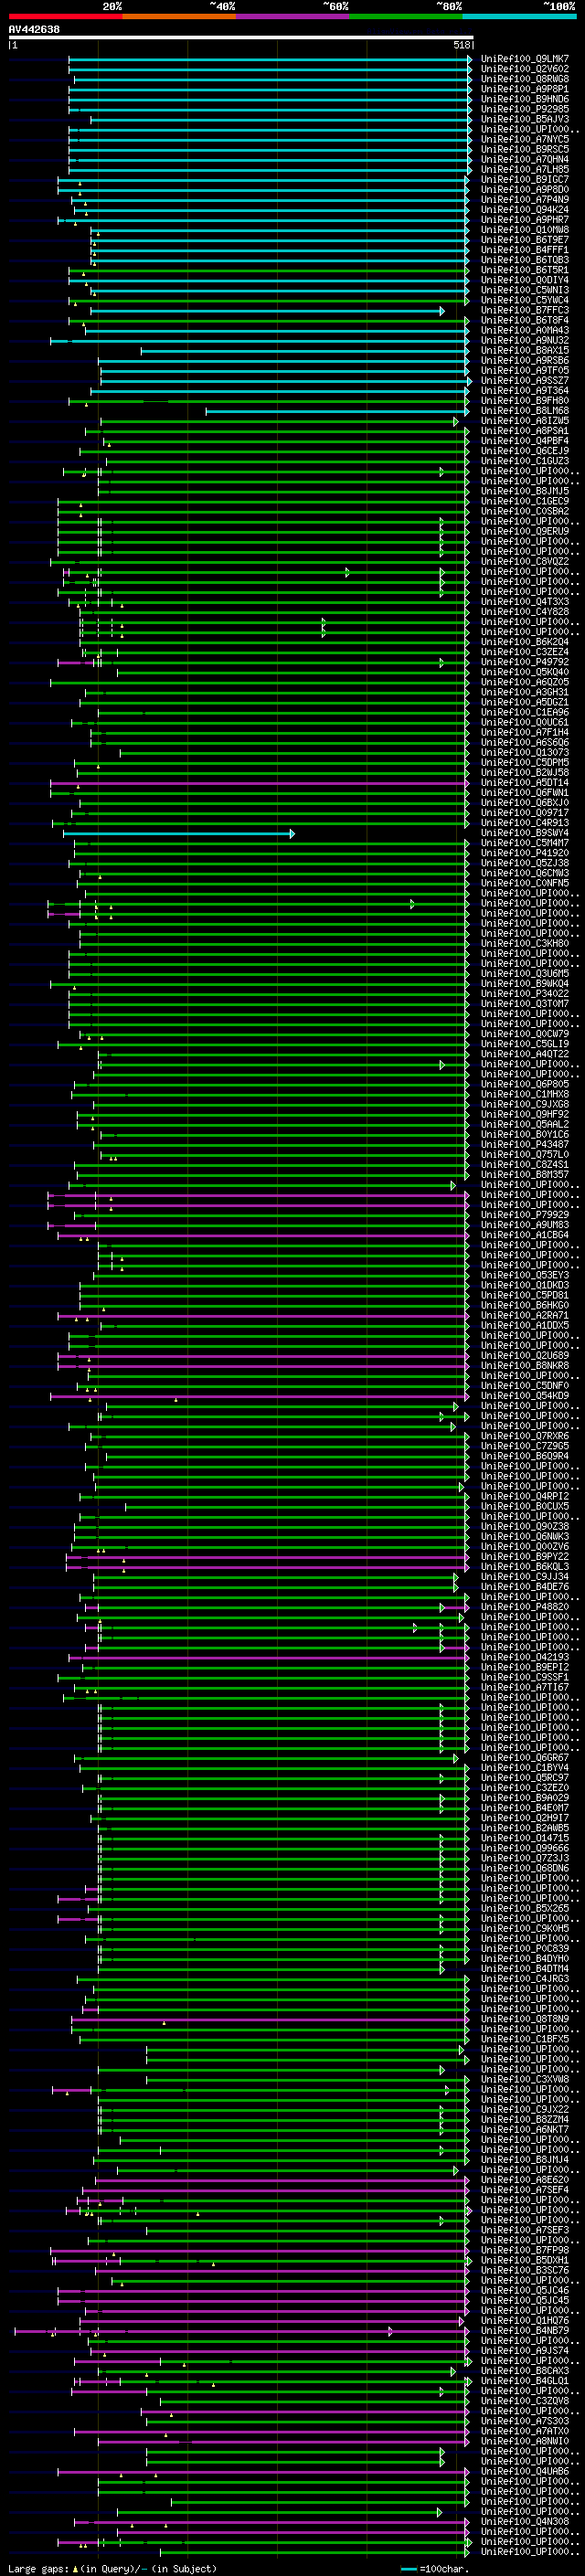Screen dimensions: 585x2576
Task: Click the cyan alignment bar for UniRef100_Q9LMK7
Action: (270, 59)
